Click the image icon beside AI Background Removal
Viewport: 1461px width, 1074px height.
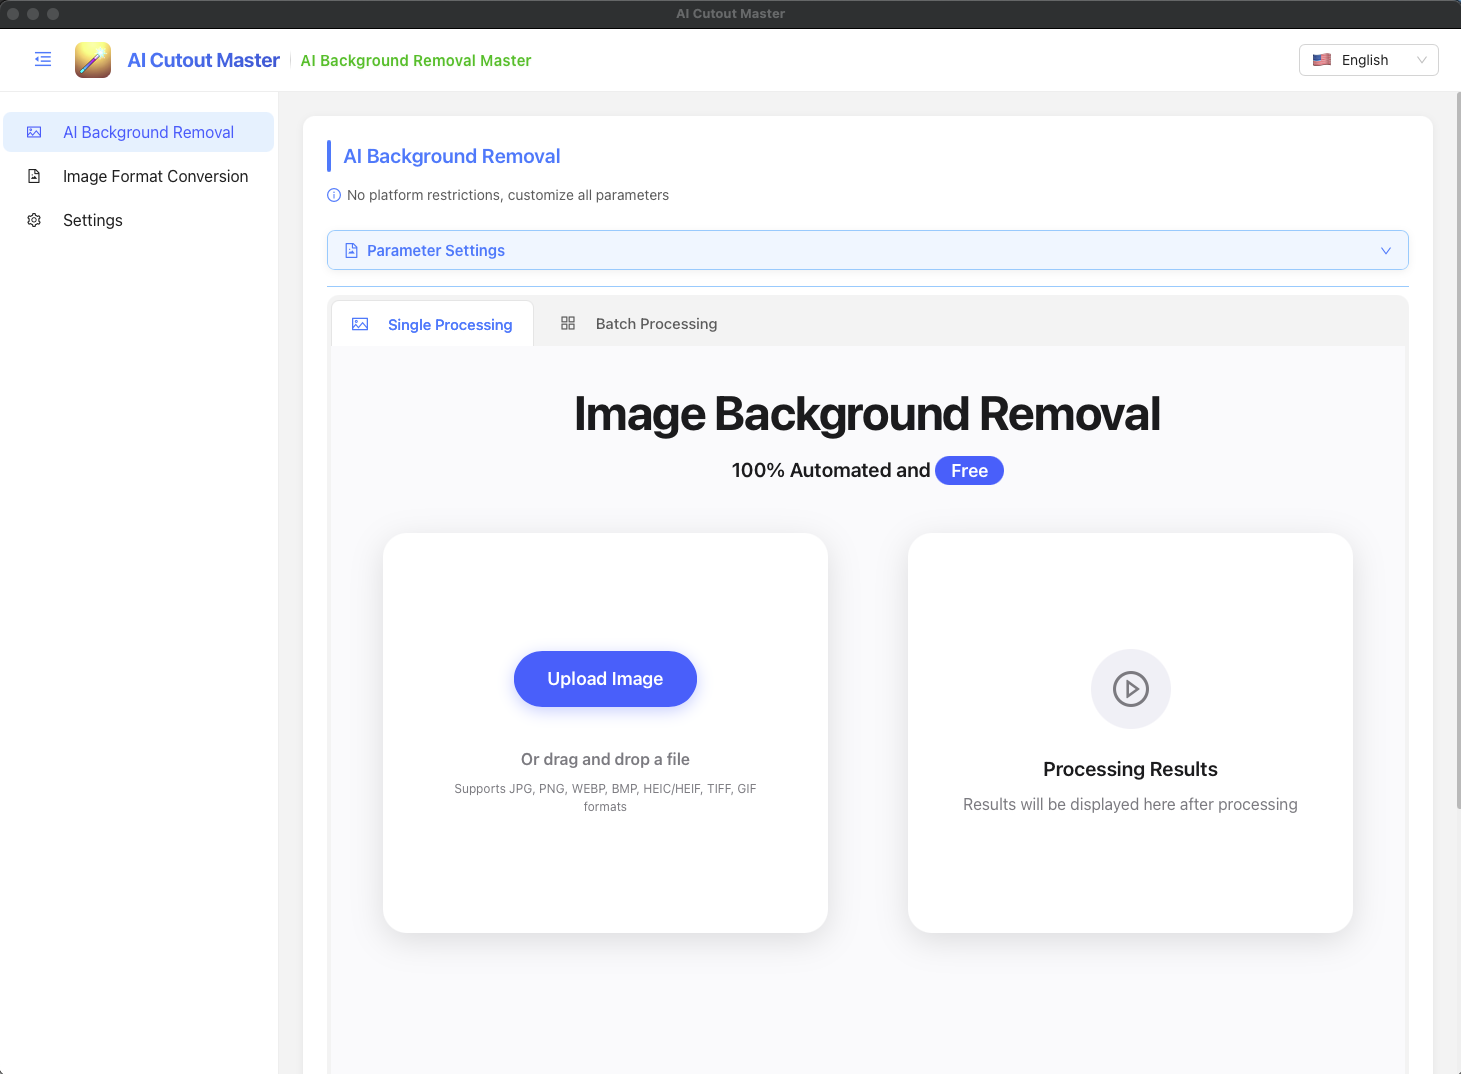click(x=35, y=131)
